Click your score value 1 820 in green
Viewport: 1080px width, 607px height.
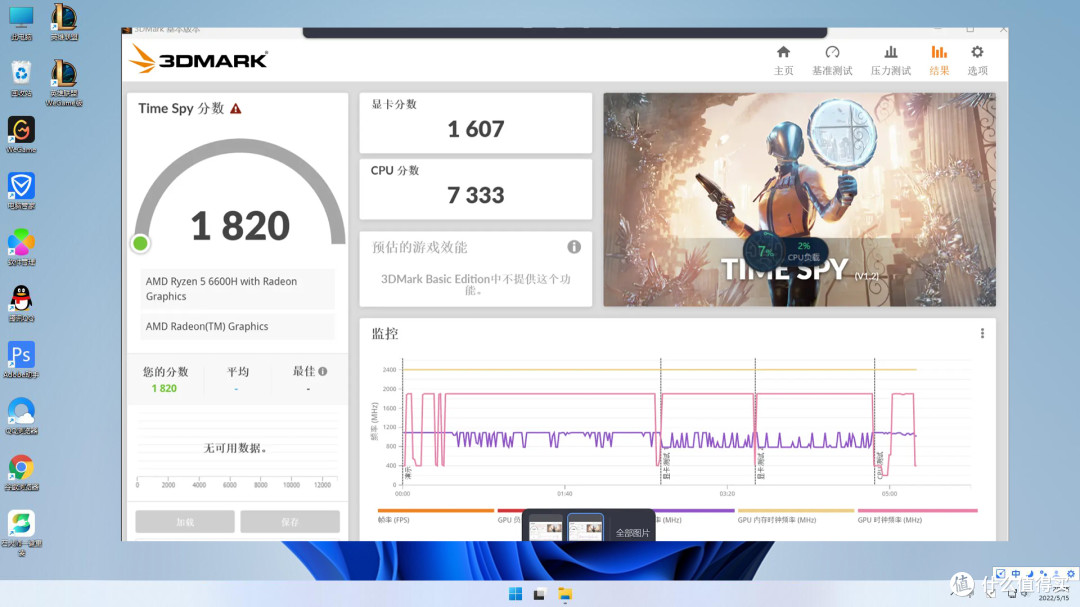164,389
